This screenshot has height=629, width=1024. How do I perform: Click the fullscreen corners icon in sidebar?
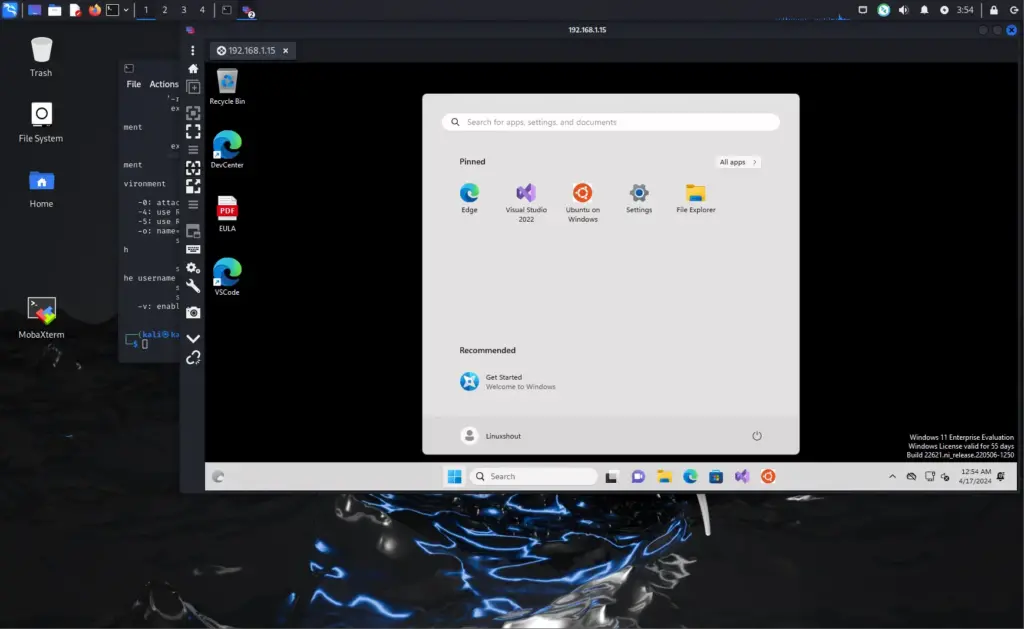(193, 131)
